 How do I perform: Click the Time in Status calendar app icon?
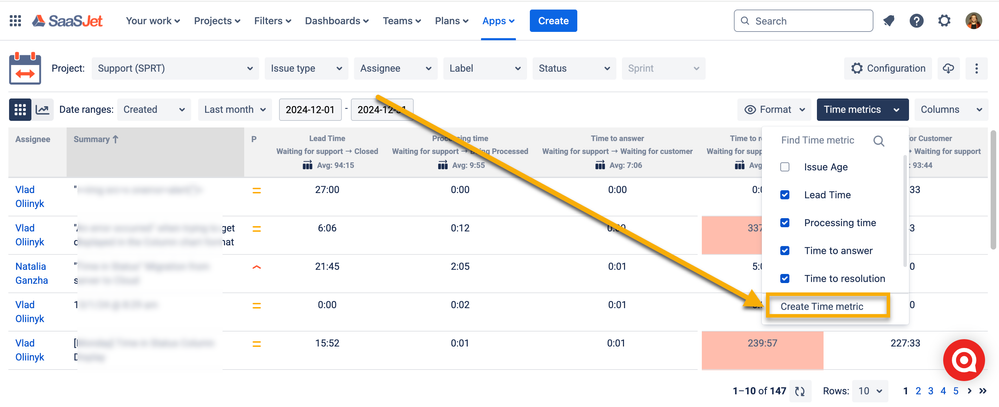tap(25, 68)
